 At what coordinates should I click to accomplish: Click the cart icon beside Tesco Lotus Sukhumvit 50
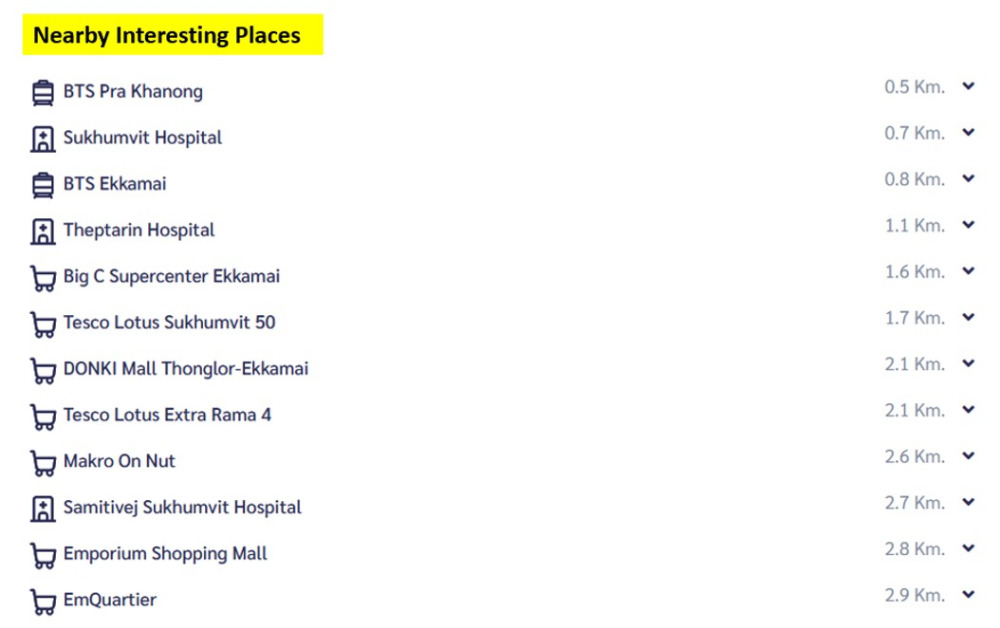43,325
